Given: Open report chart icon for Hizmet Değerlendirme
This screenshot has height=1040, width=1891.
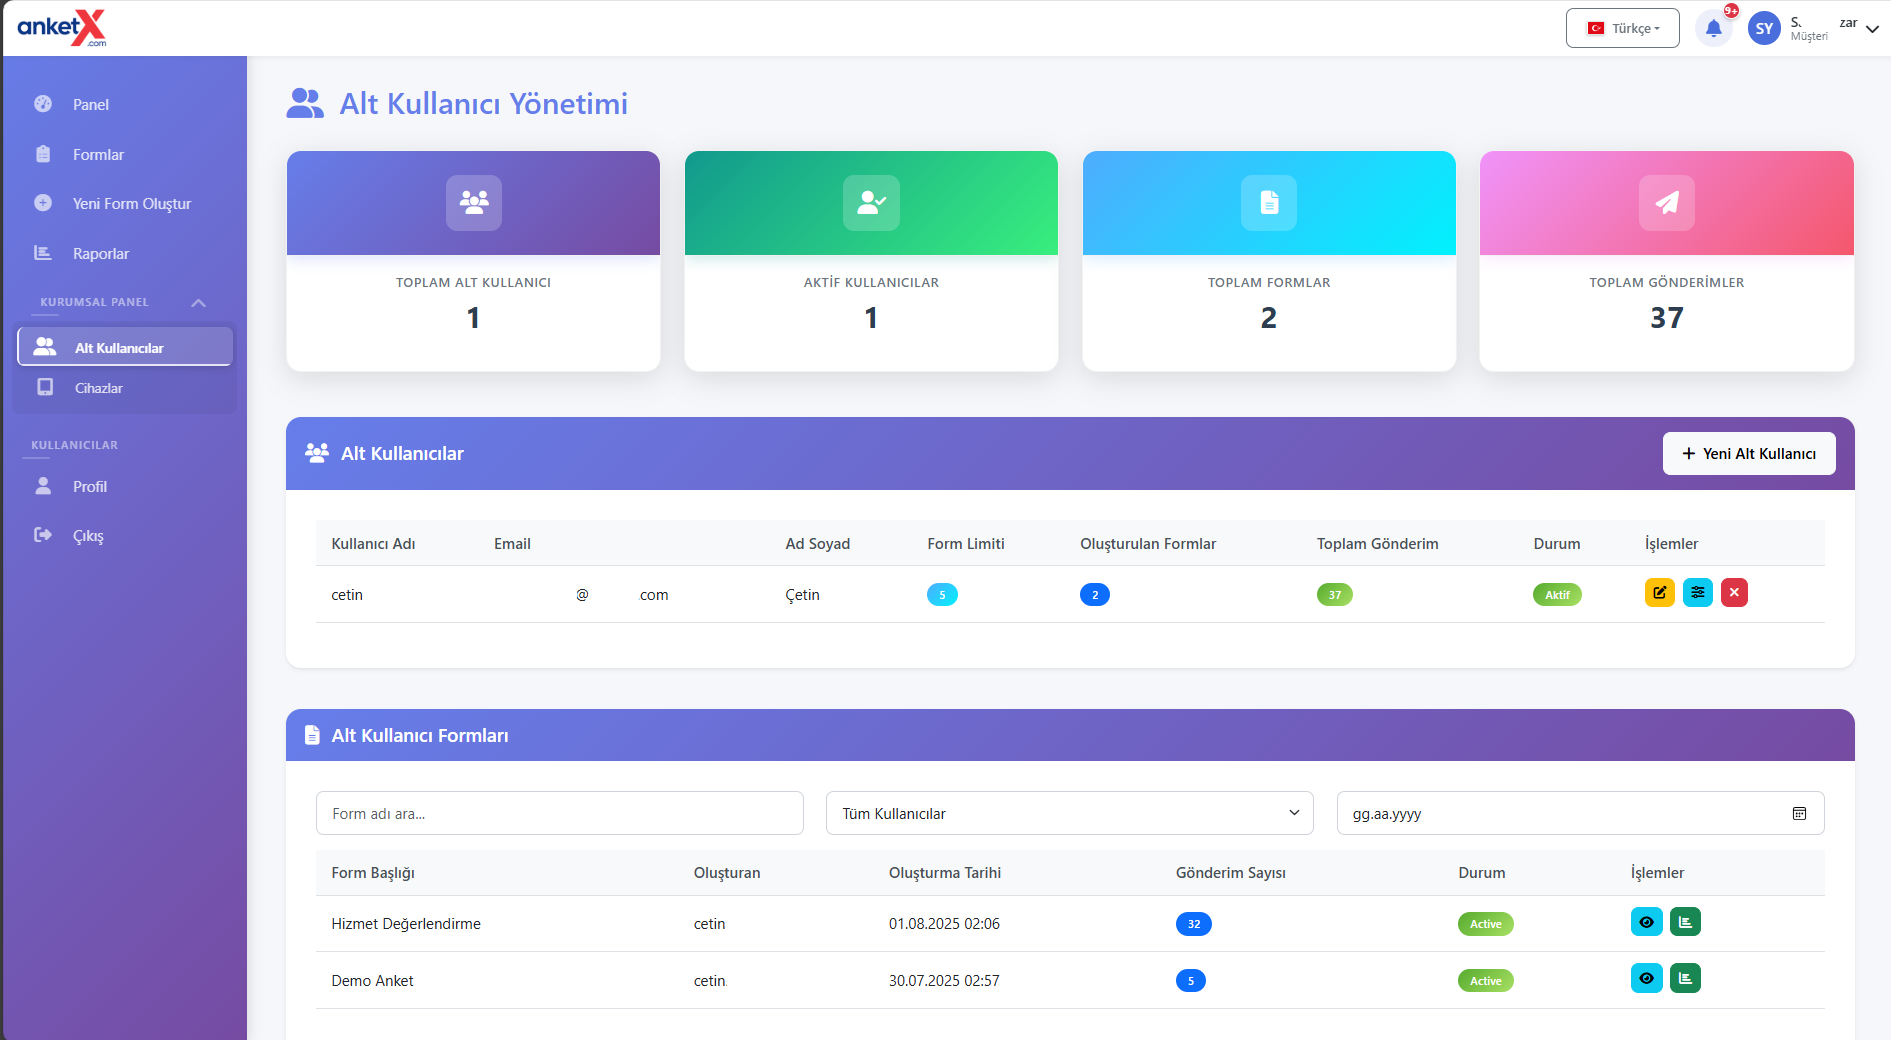Looking at the screenshot, I should tap(1685, 922).
